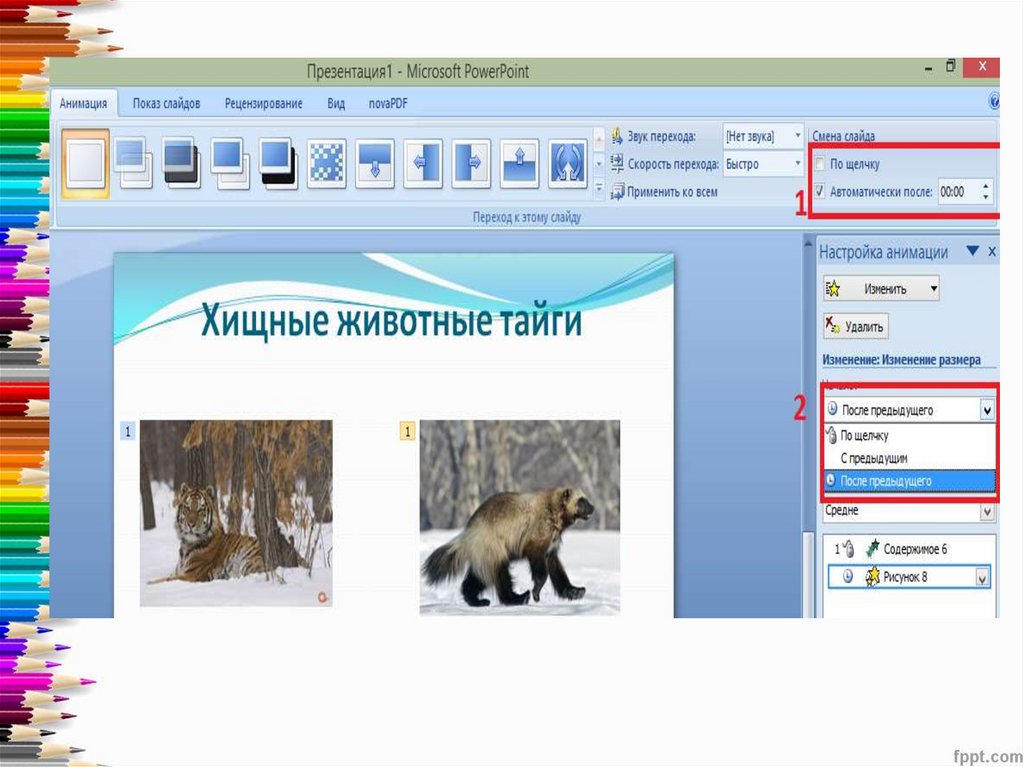Open the animation pane options triangle
This screenshot has width=1024, height=767.
[x=972, y=251]
